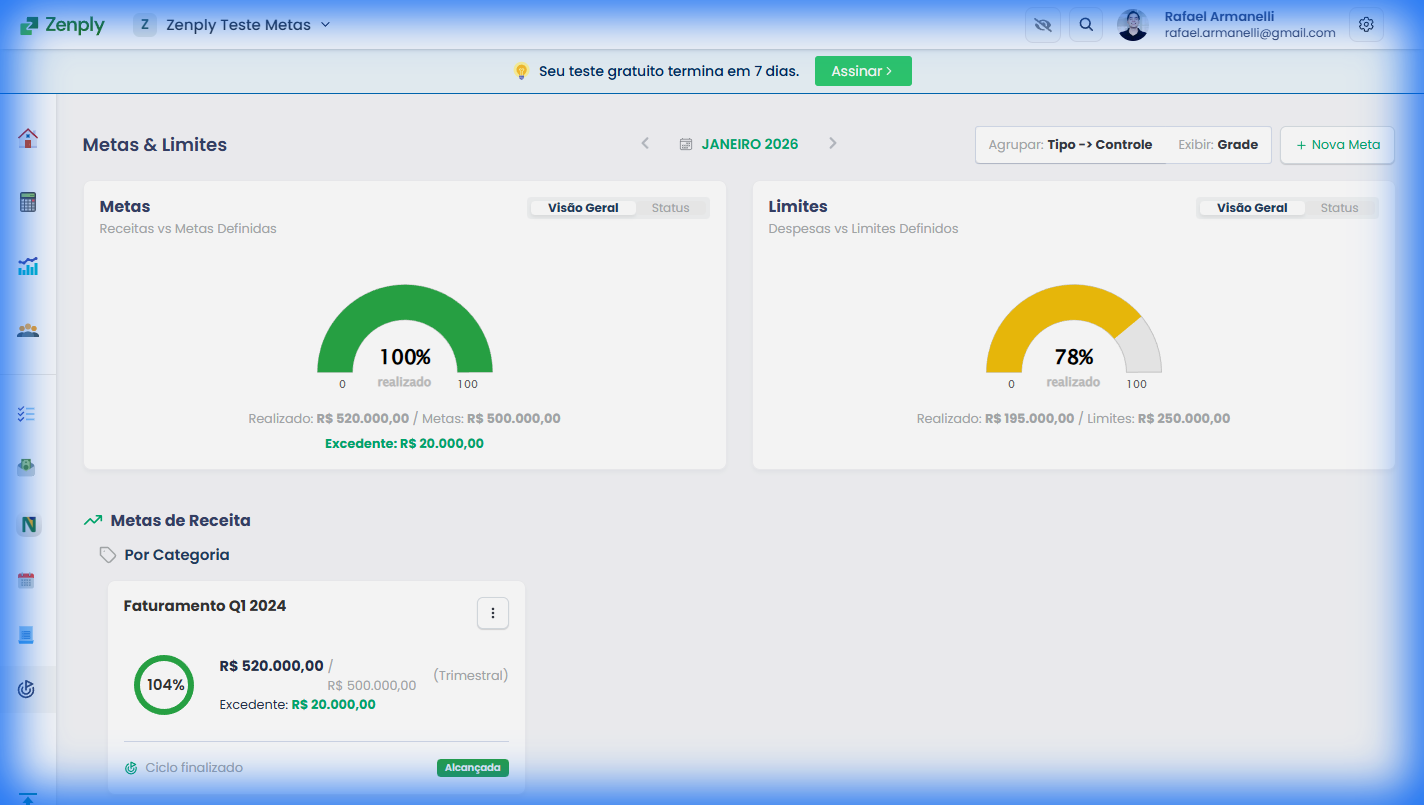Image resolution: width=1424 pixels, height=805 pixels.
Task: Switch Limites card to Status view
Action: coord(1339,208)
